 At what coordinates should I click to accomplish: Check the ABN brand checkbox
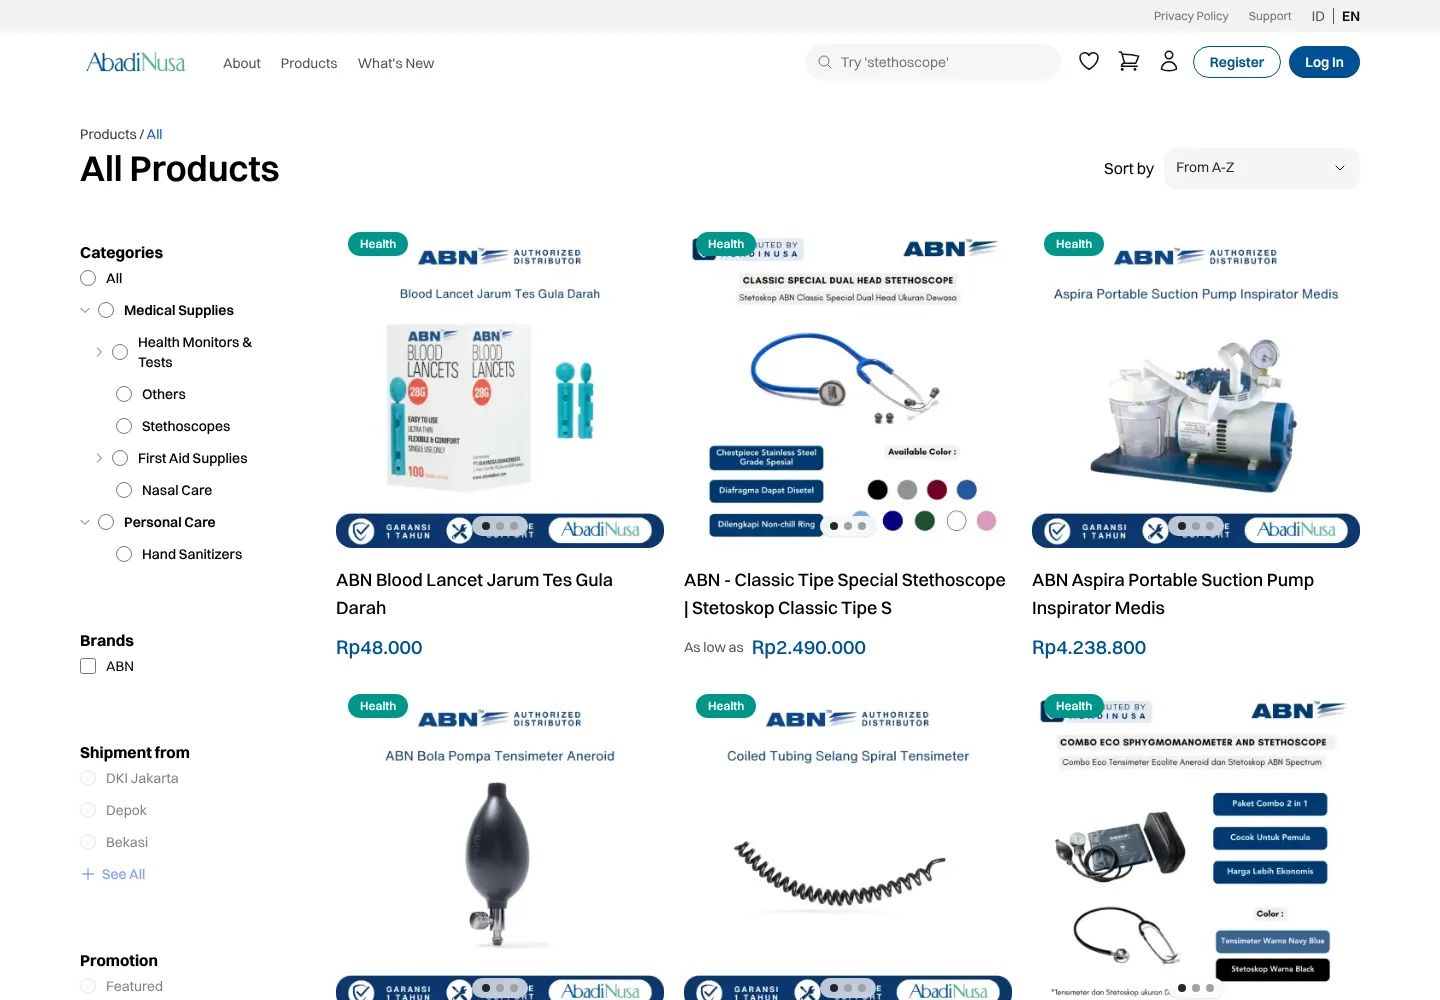[x=88, y=666]
